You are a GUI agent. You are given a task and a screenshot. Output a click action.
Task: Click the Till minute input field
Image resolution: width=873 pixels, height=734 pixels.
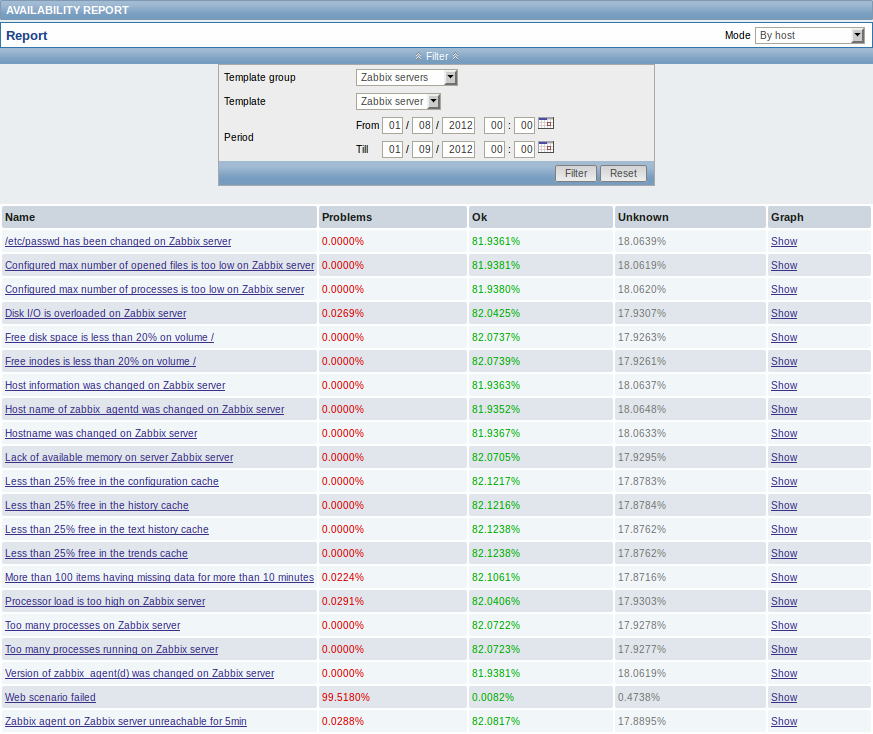point(524,149)
